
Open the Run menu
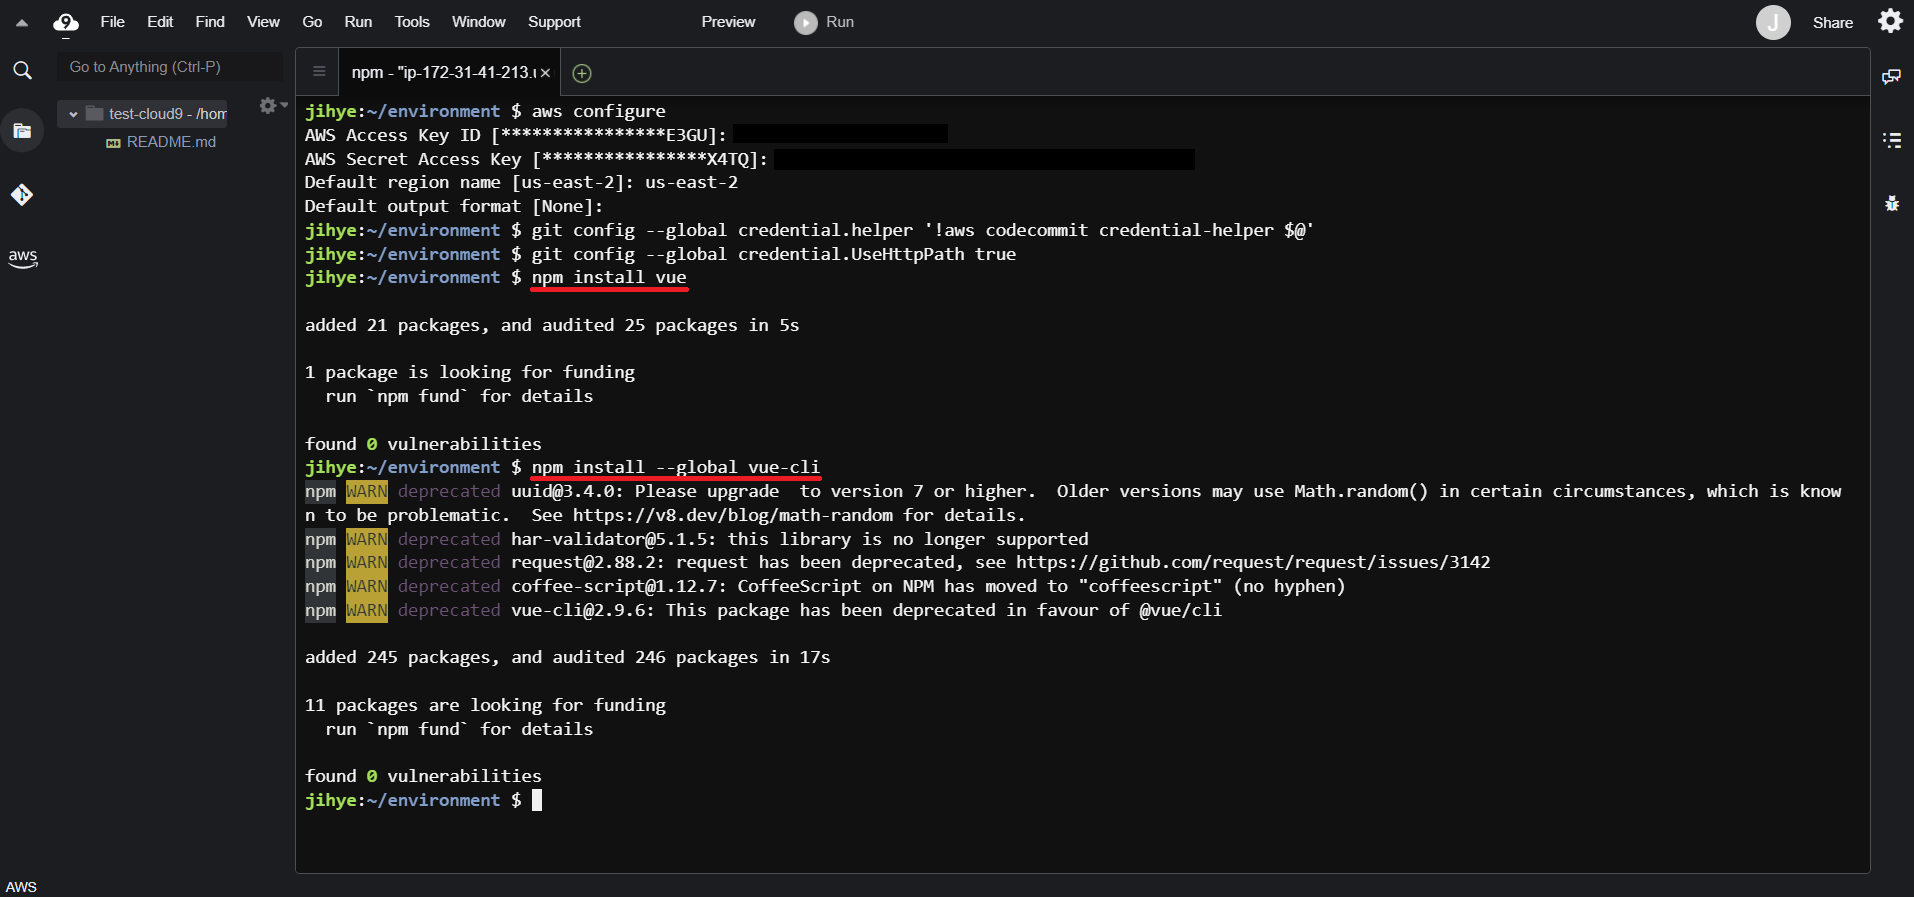point(358,22)
